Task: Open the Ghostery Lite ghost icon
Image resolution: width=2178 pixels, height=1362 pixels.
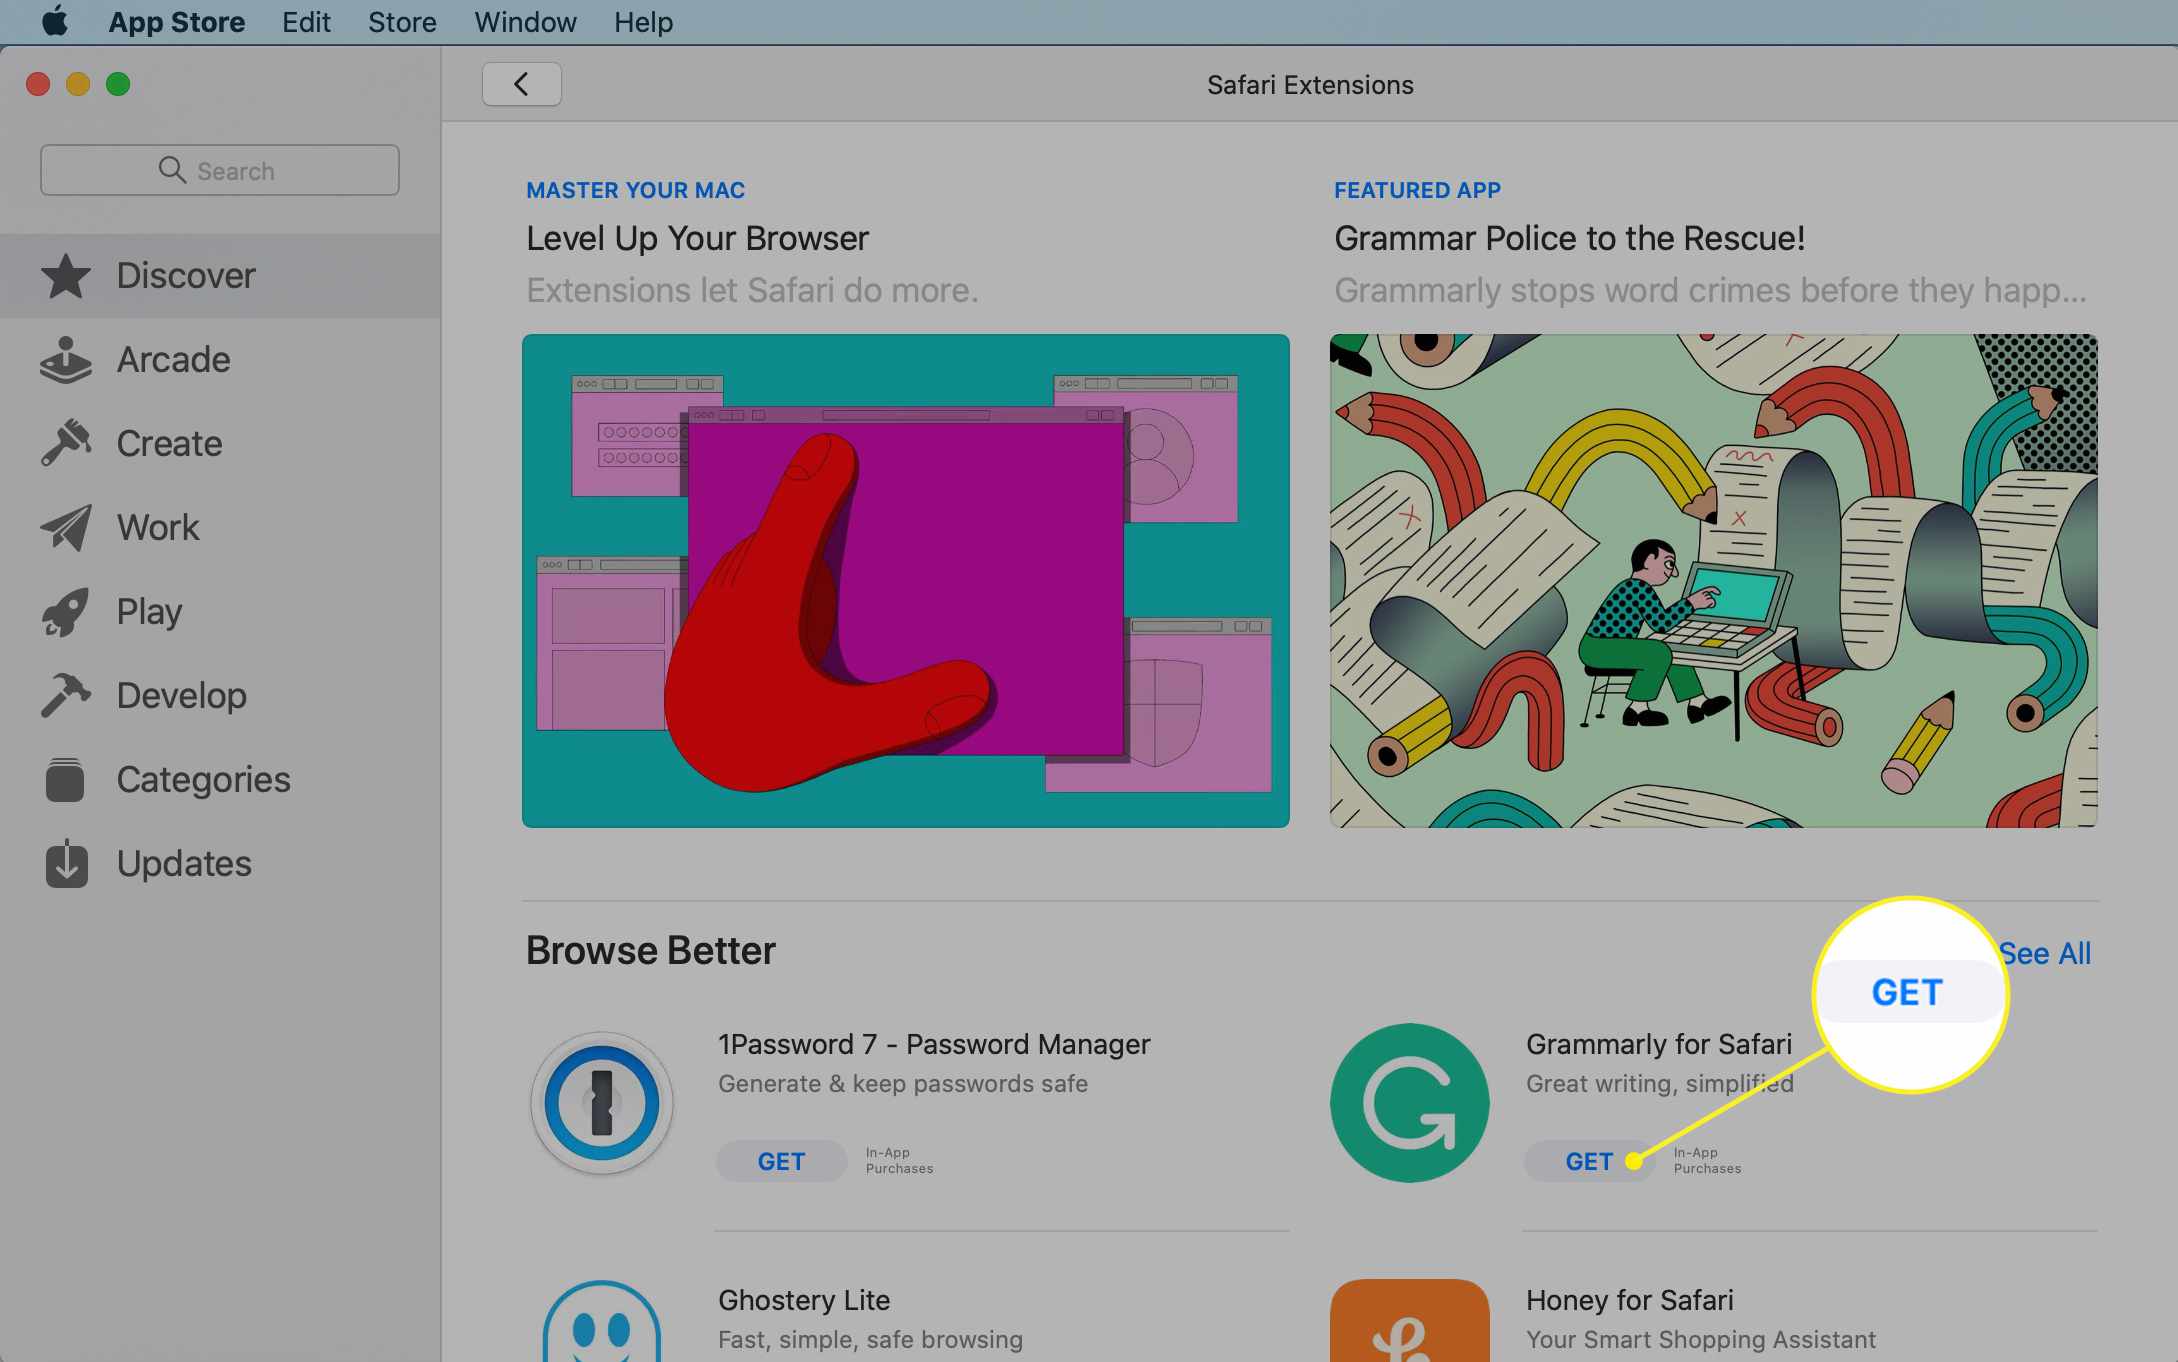Action: (601, 1321)
